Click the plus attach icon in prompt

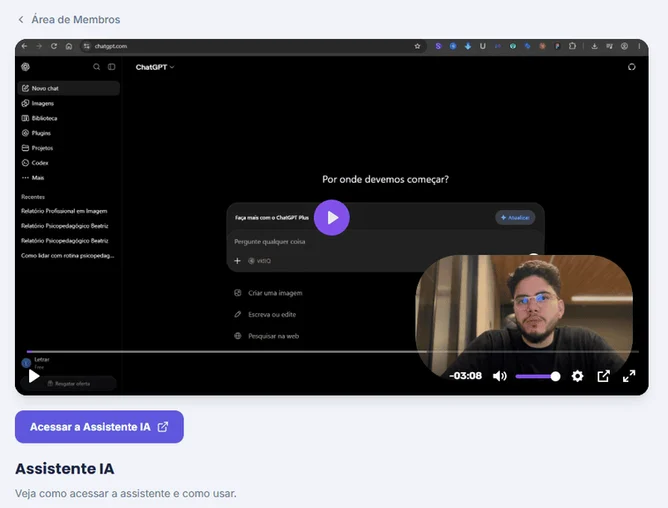(238, 261)
